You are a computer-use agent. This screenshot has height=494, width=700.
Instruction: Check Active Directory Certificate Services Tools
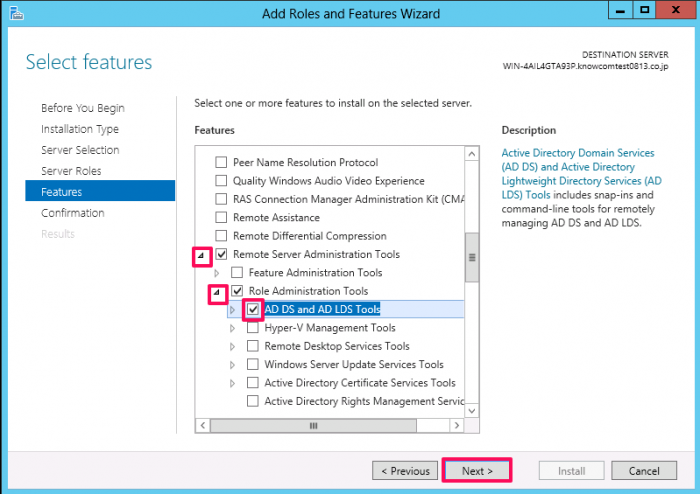click(253, 382)
